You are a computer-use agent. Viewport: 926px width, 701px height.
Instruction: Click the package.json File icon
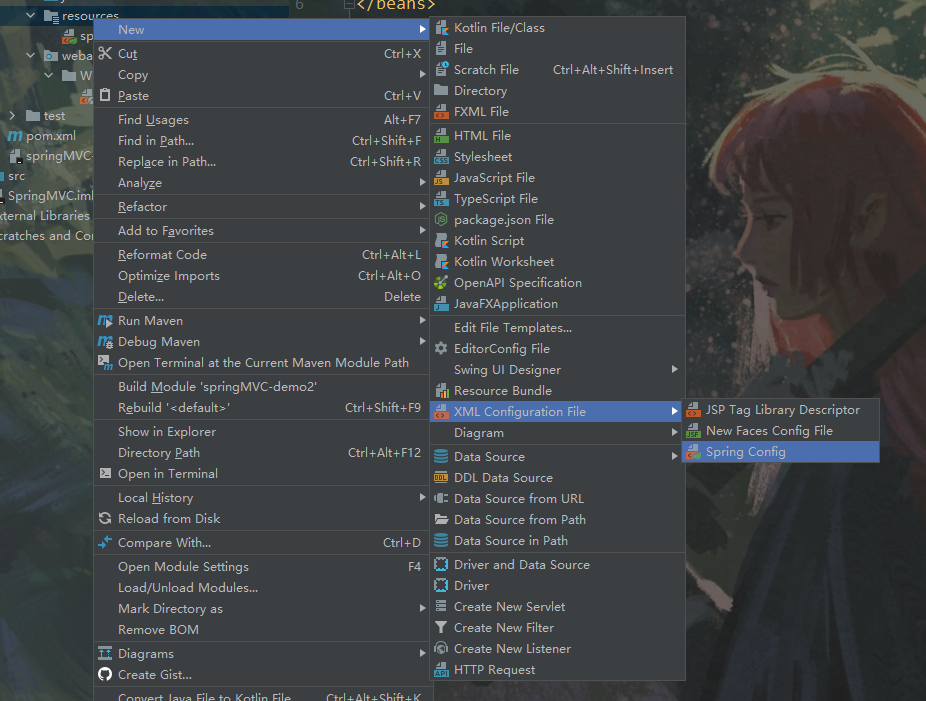click(441, 220)
